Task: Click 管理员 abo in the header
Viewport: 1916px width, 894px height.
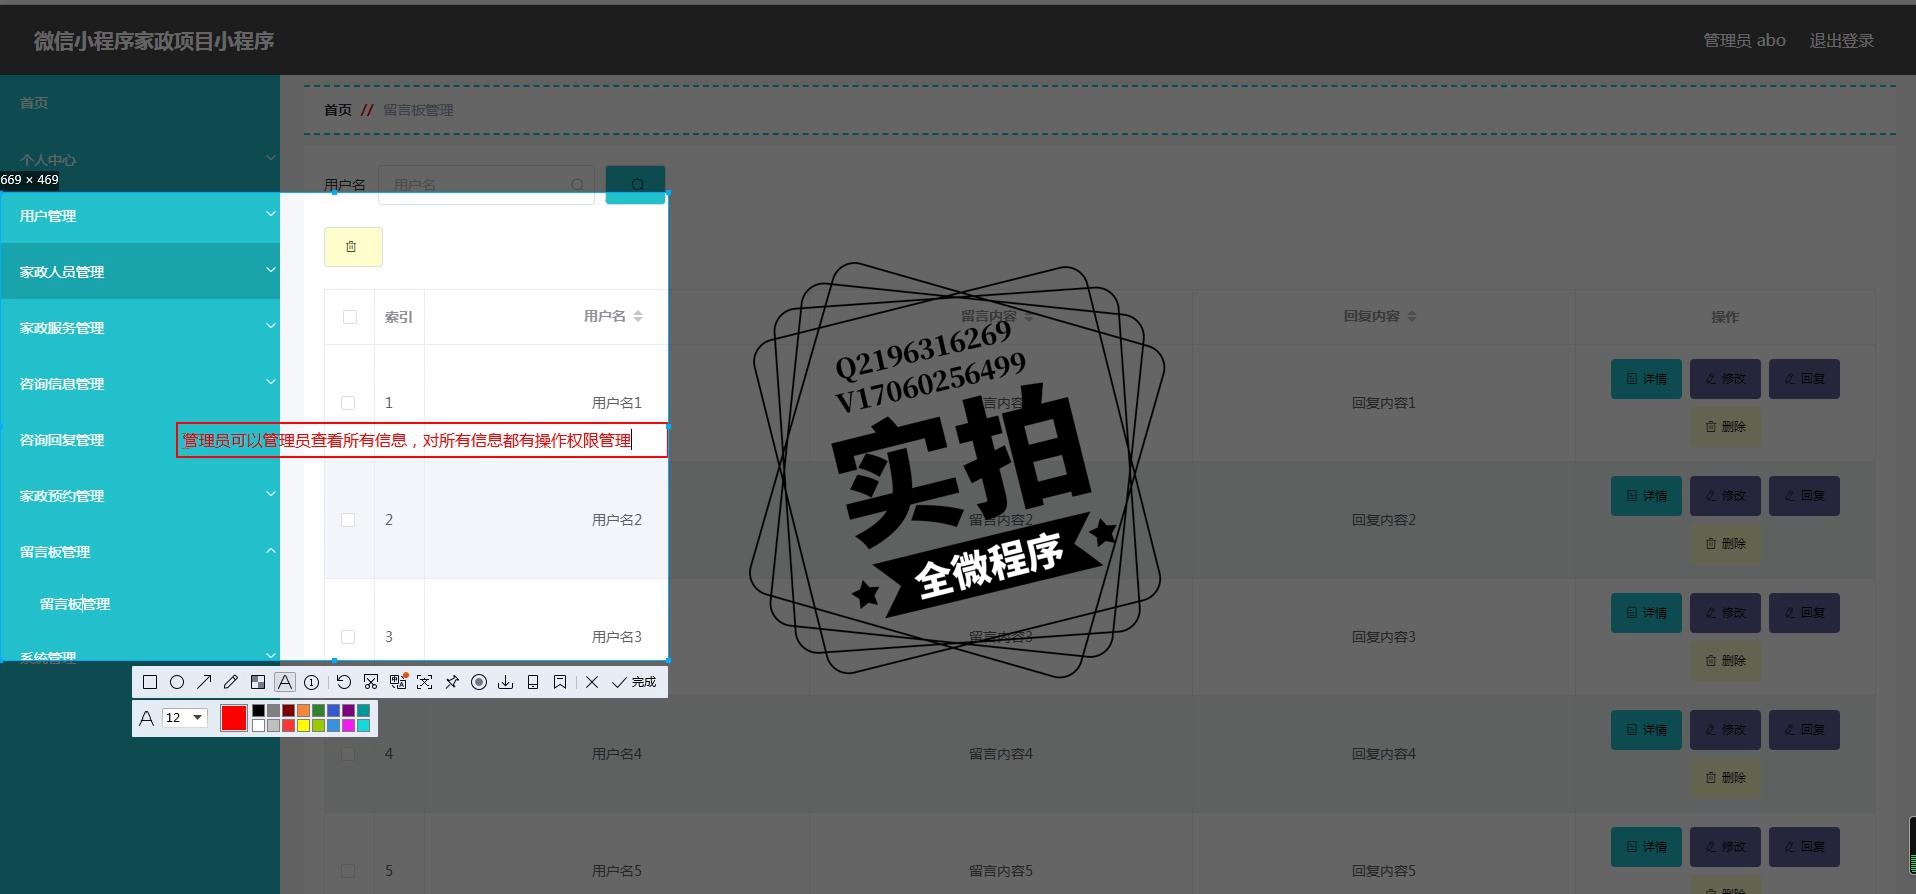Action: click(x=1744, y=41)
